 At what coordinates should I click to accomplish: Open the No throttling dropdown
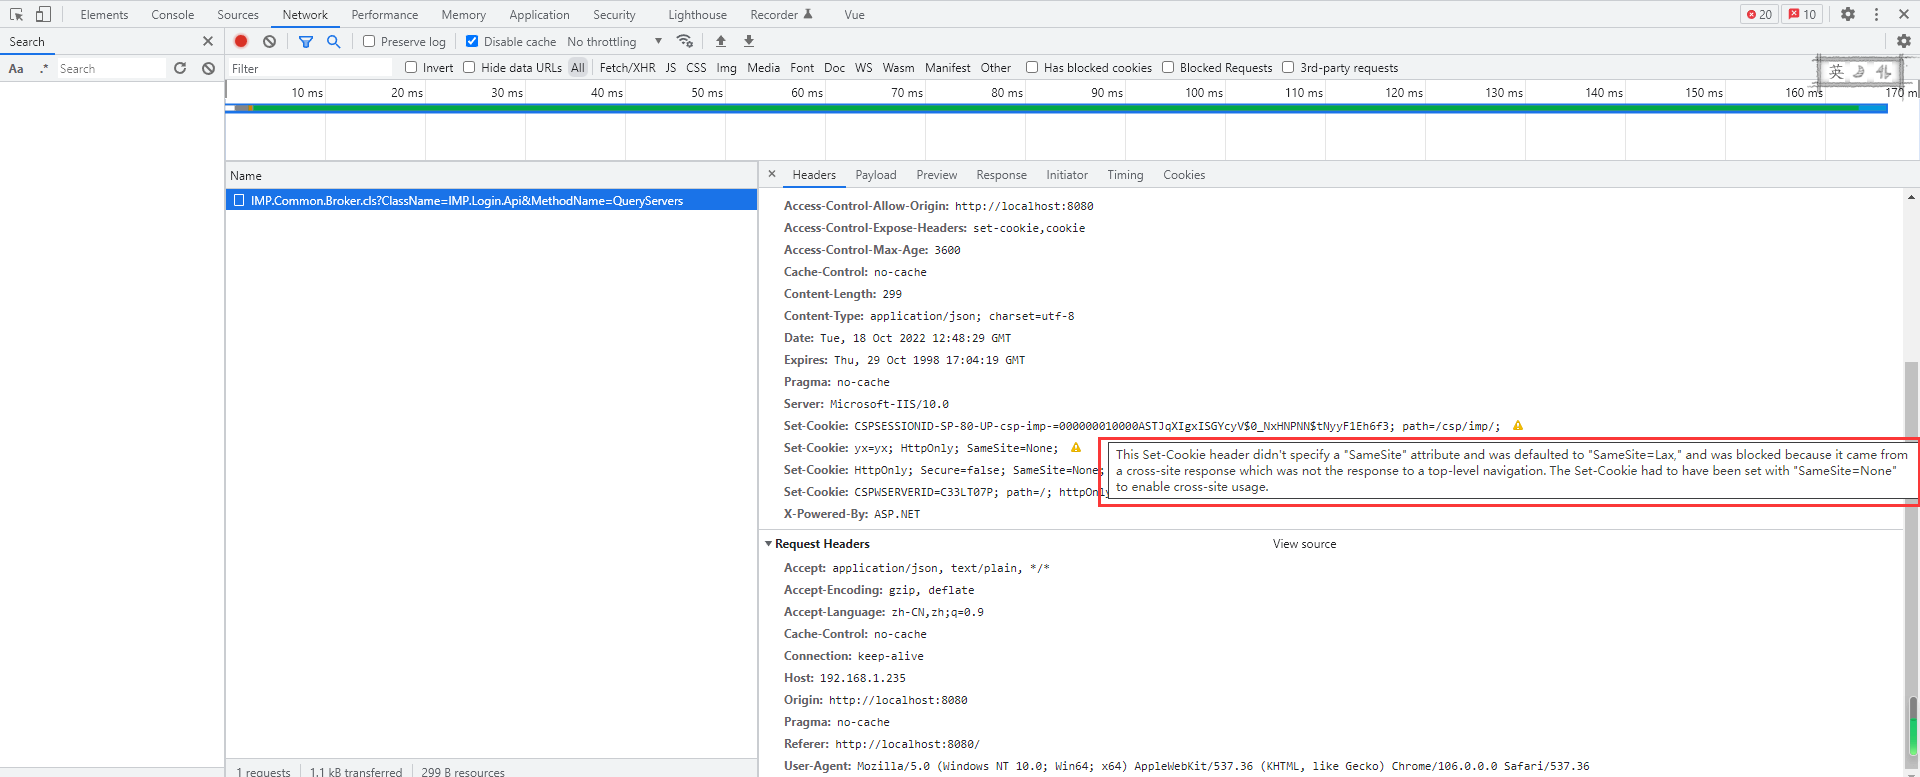pyautogui.click(x=614, y=41)
